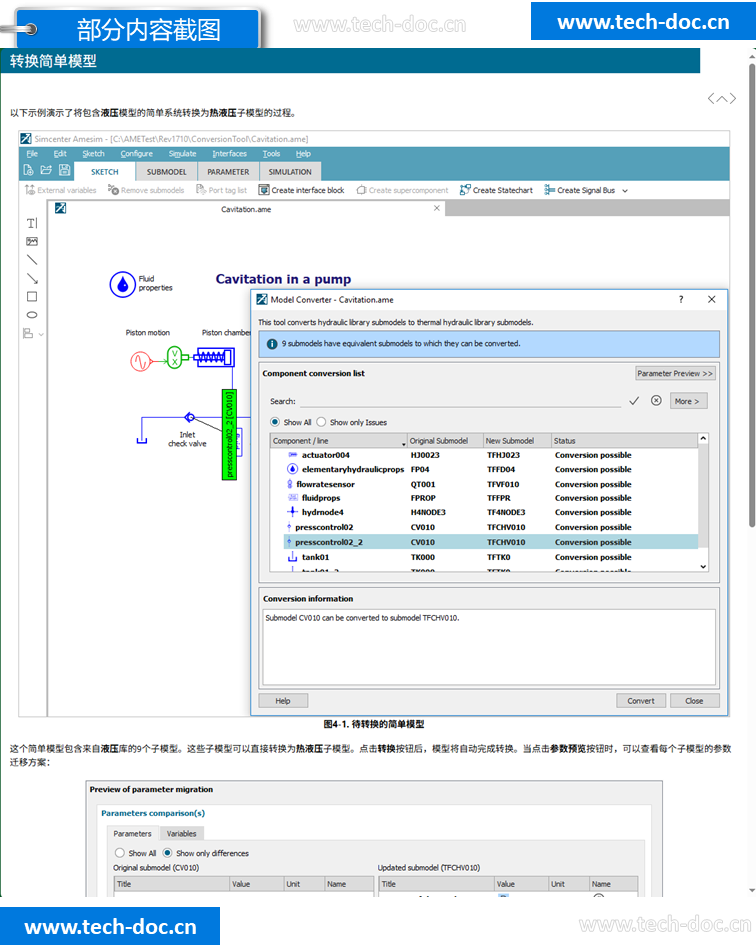Image resolution: width=756 pixels, height=945 pixels.
Task: Click the info icon in blue banner
Action: (x=272, y=344)
